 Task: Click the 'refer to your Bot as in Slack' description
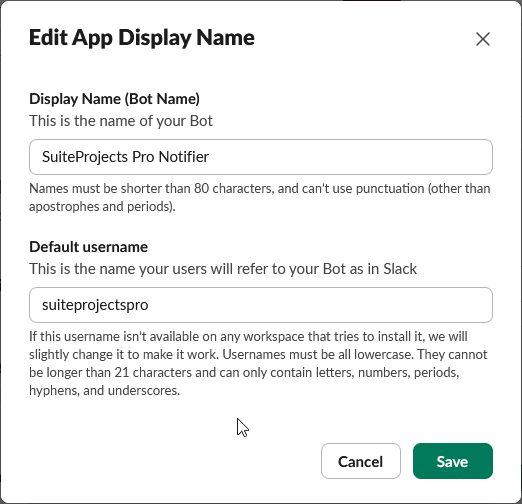327,269
